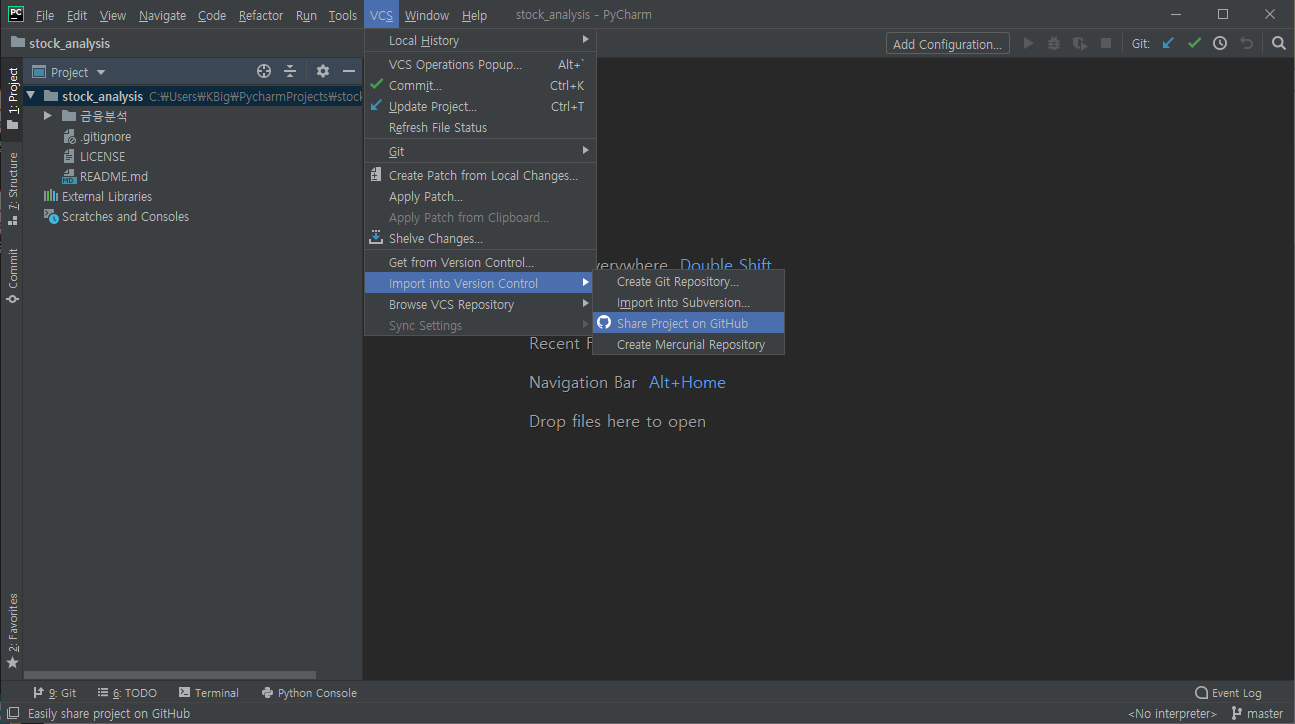Open the Refactor menu
Viewport: 1295px width, 724px height.
(261, 15)
